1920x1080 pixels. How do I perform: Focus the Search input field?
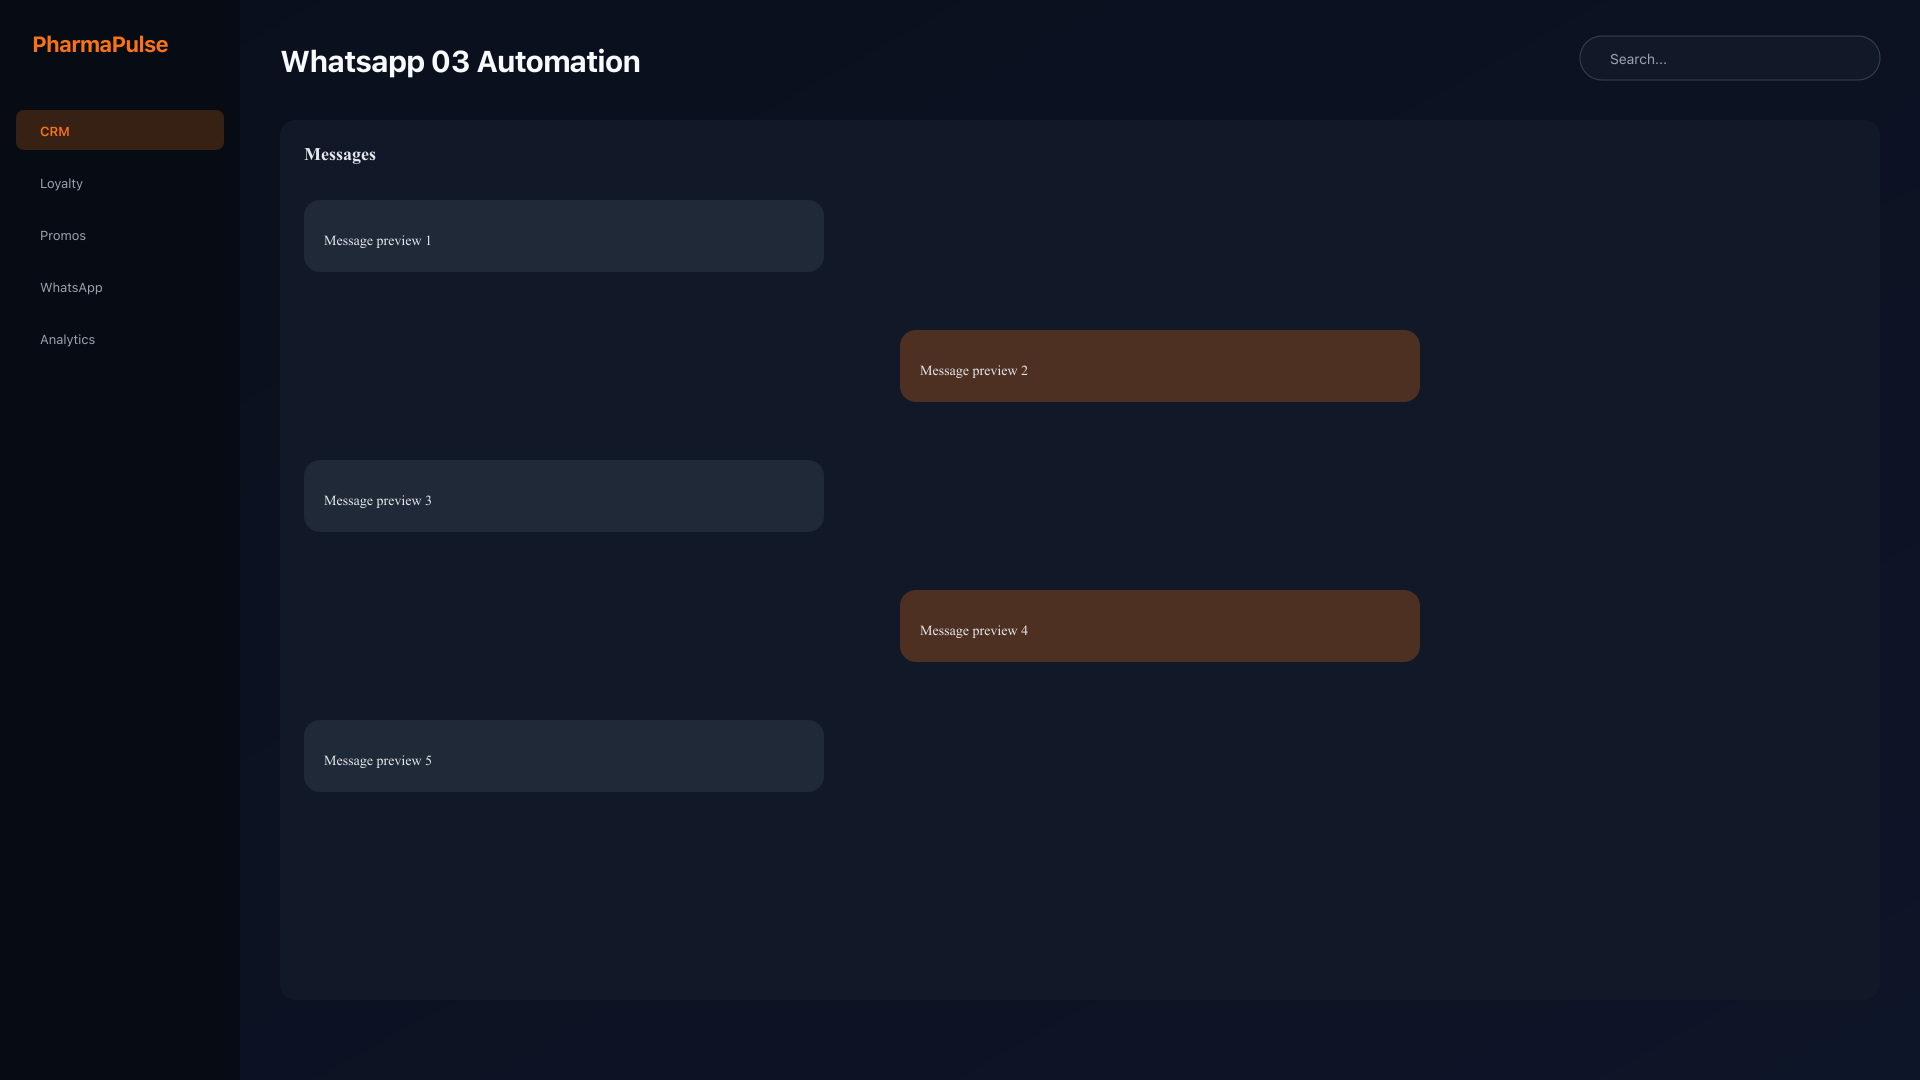point(1729,58)
